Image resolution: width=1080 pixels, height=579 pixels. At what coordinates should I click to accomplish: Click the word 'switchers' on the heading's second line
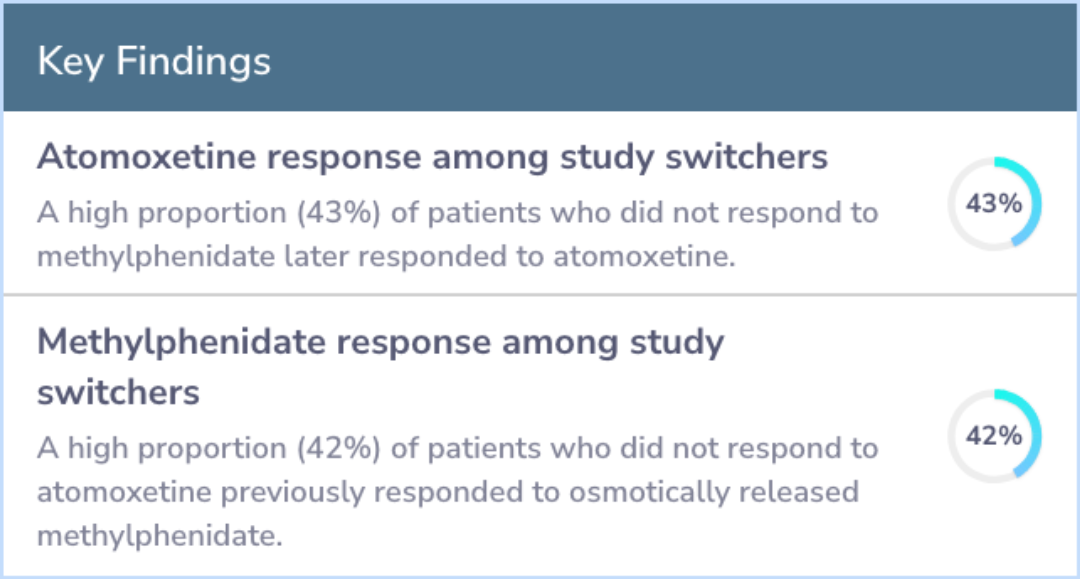click(x=118, y=392)
